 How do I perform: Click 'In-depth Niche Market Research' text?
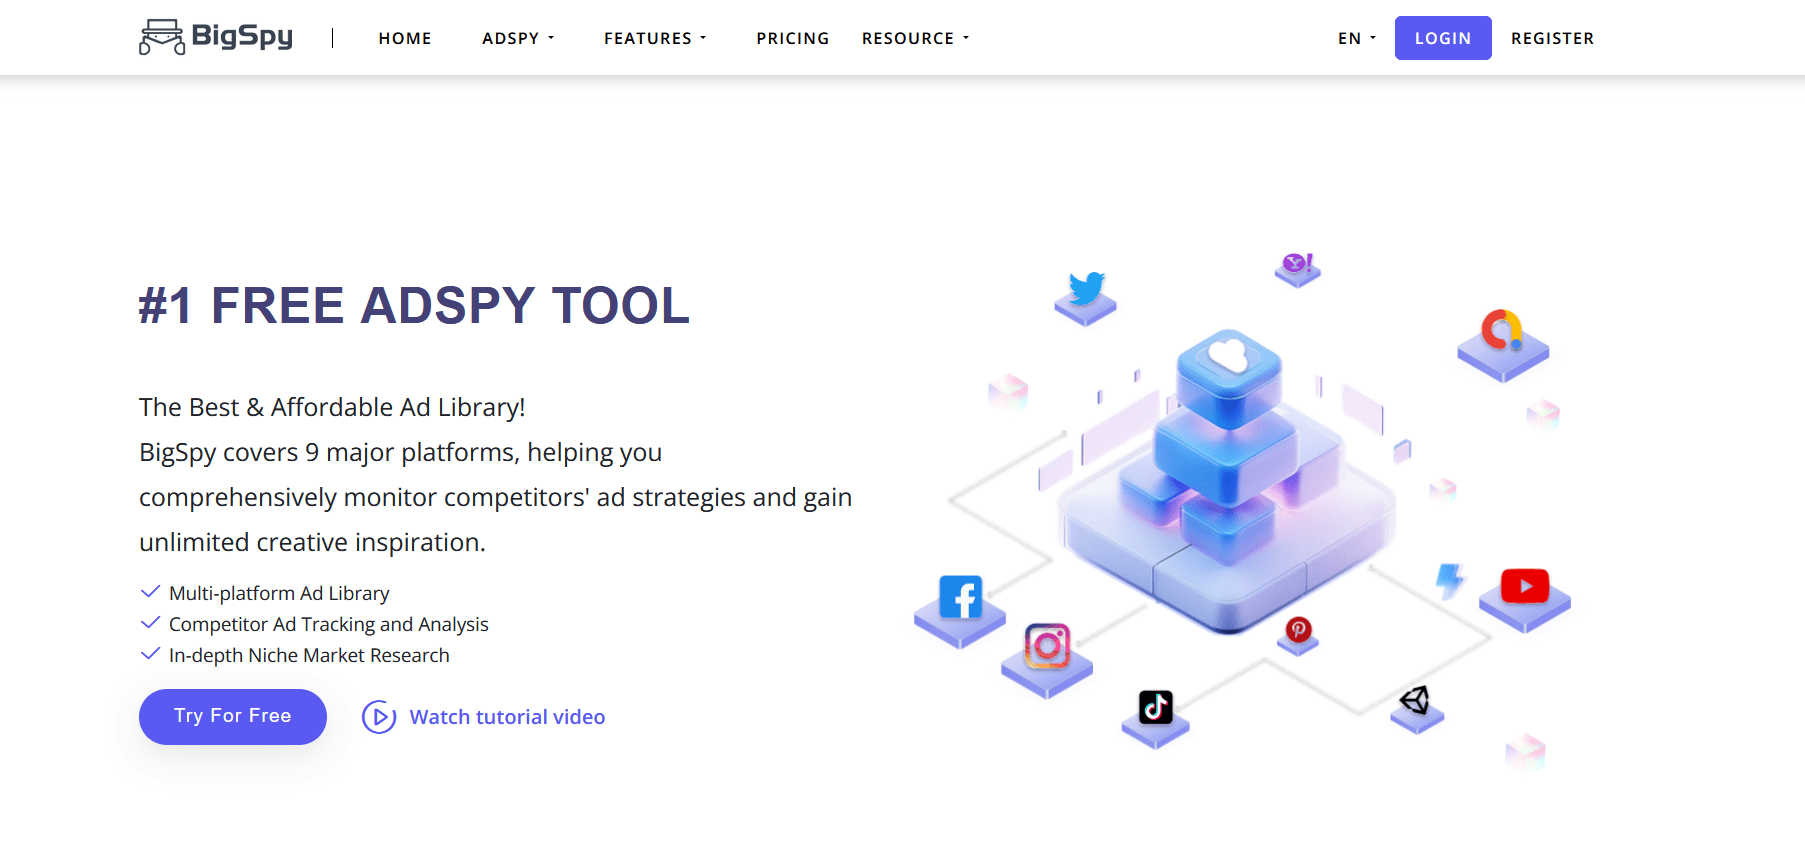click(x=309, y=655)
